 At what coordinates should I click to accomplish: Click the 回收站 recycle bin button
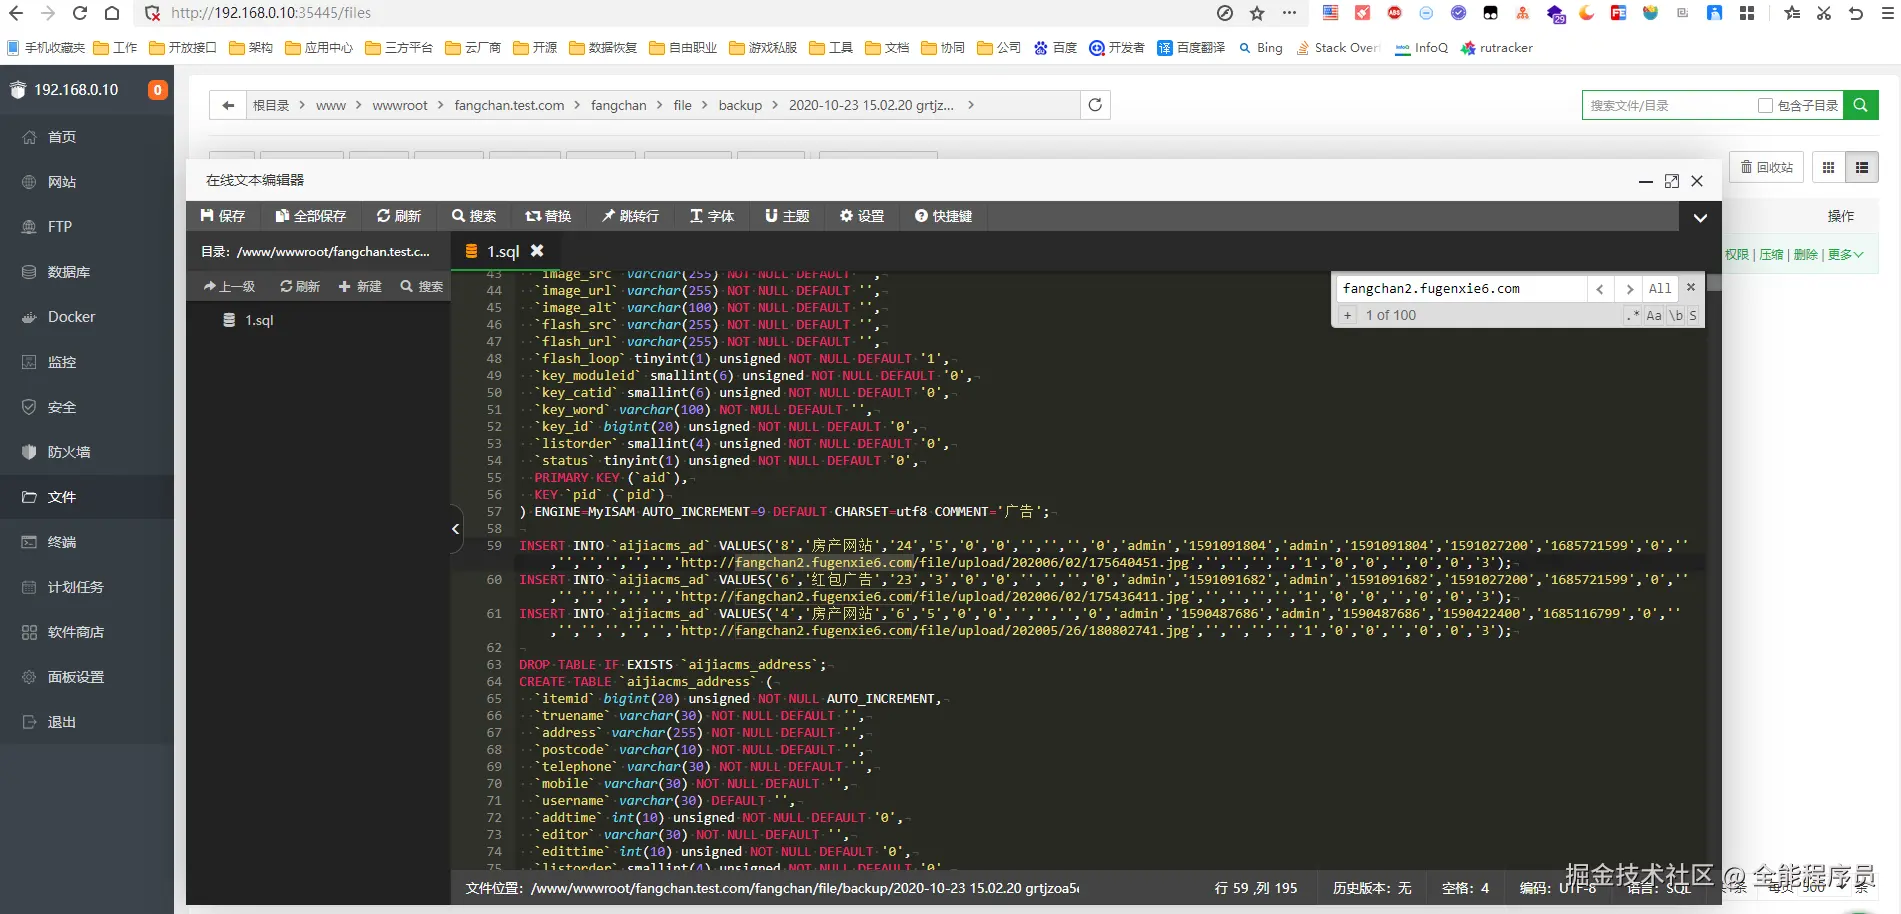(x=1766, y=167)
